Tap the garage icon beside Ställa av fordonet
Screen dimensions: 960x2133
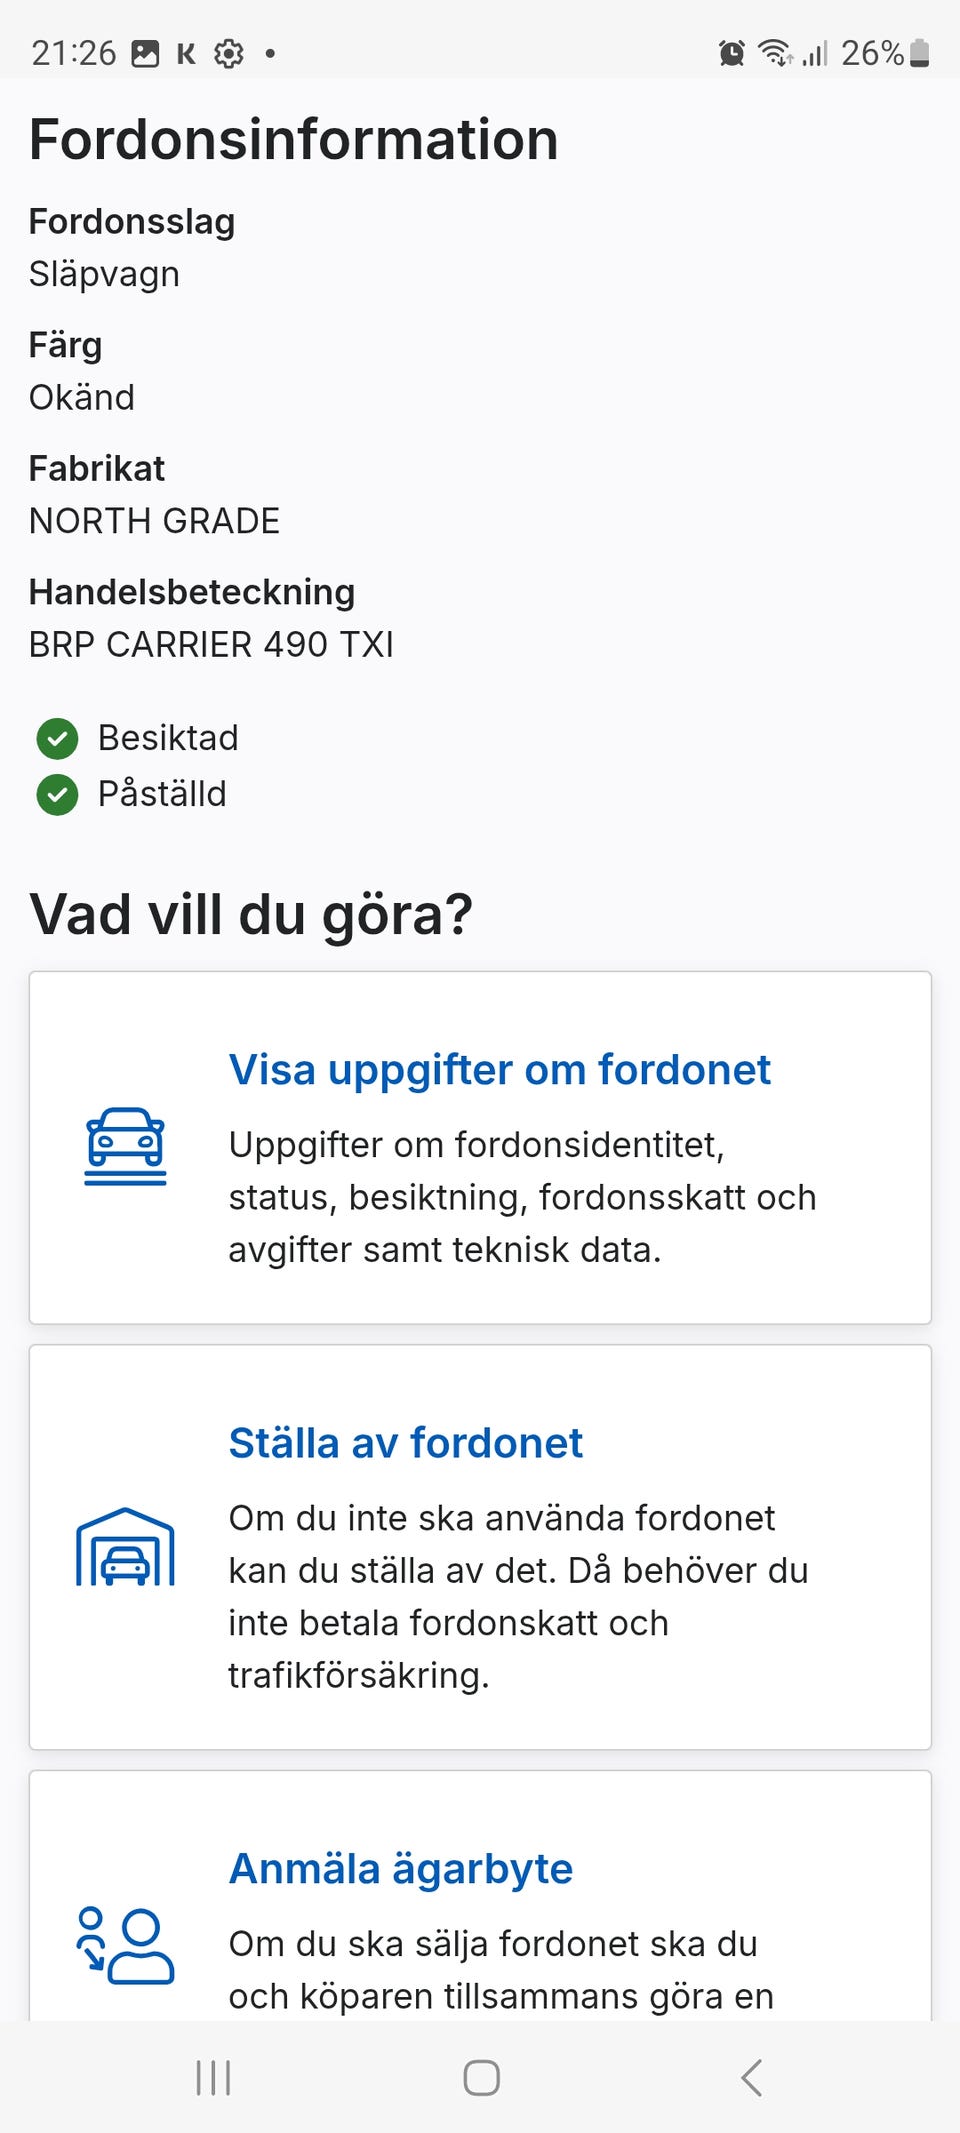(125, 1547)
